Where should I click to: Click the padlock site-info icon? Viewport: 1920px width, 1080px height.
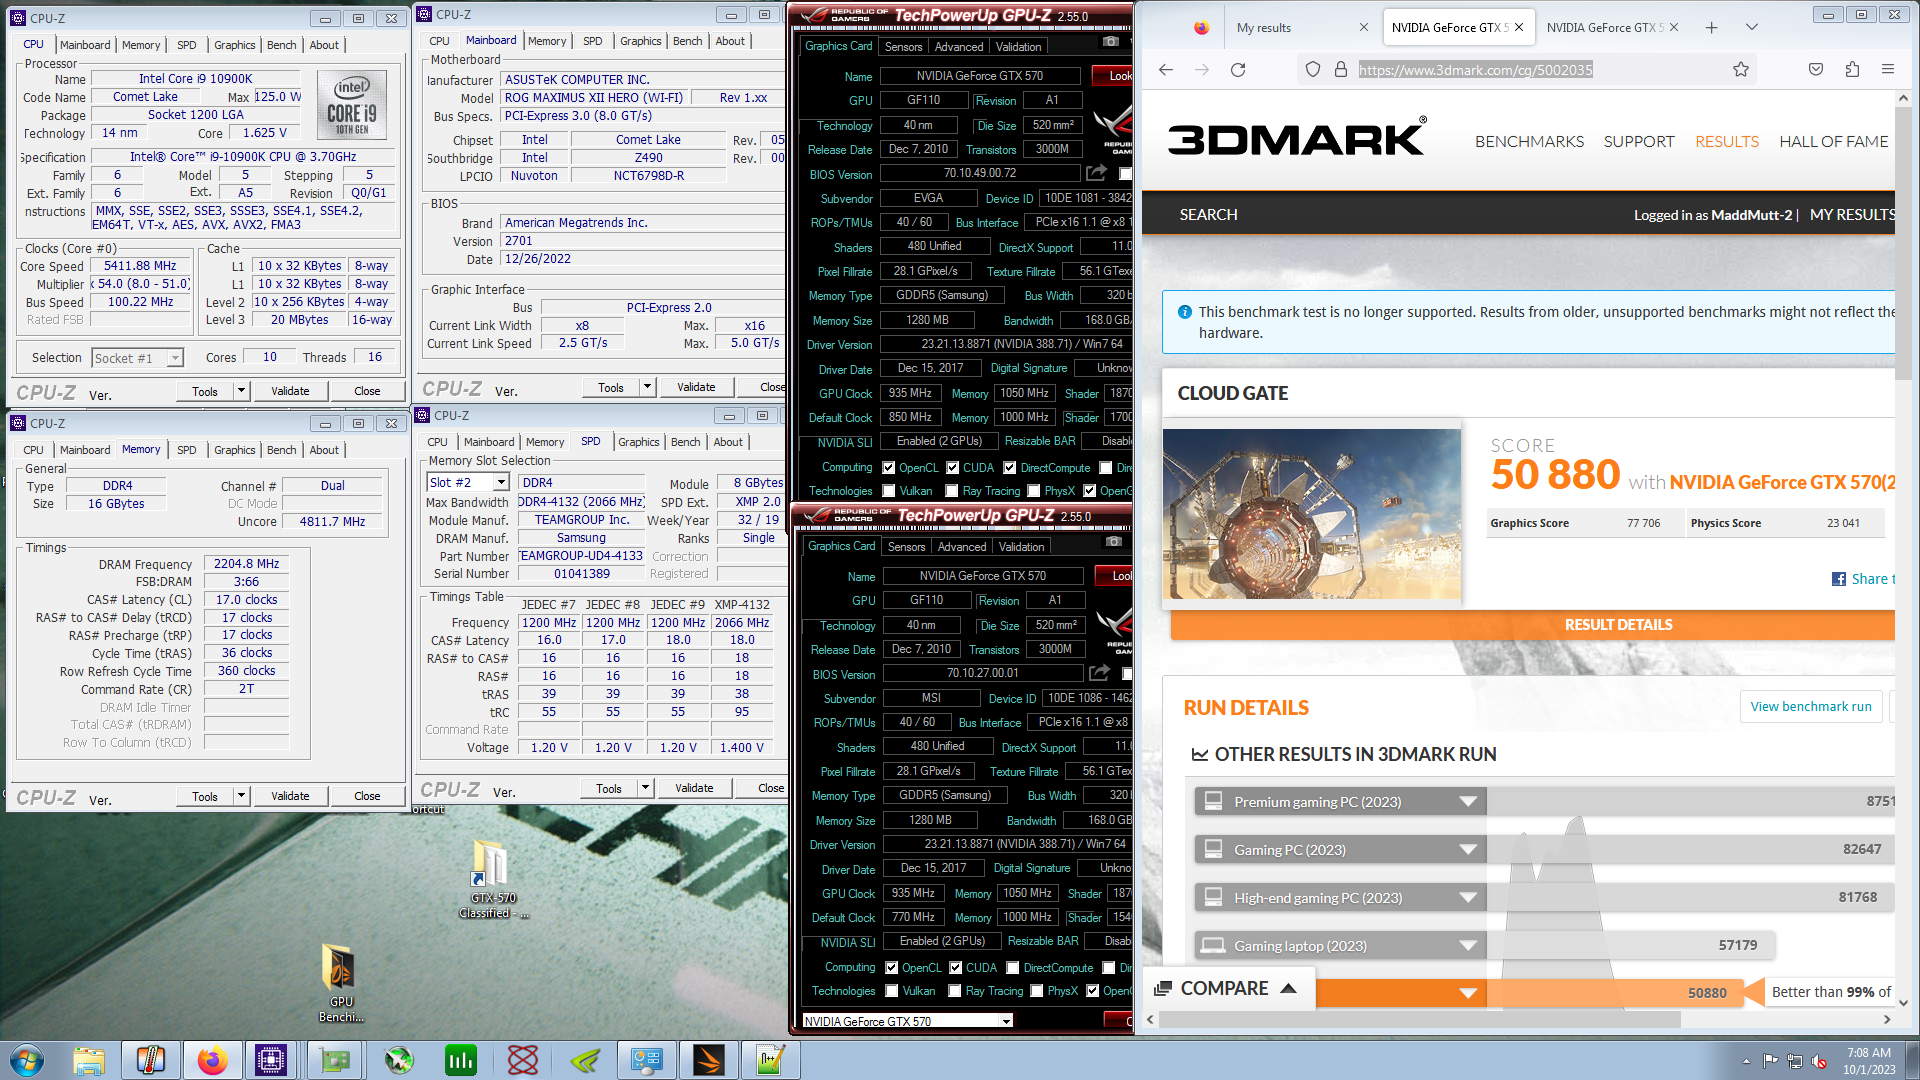point(1341,70)
